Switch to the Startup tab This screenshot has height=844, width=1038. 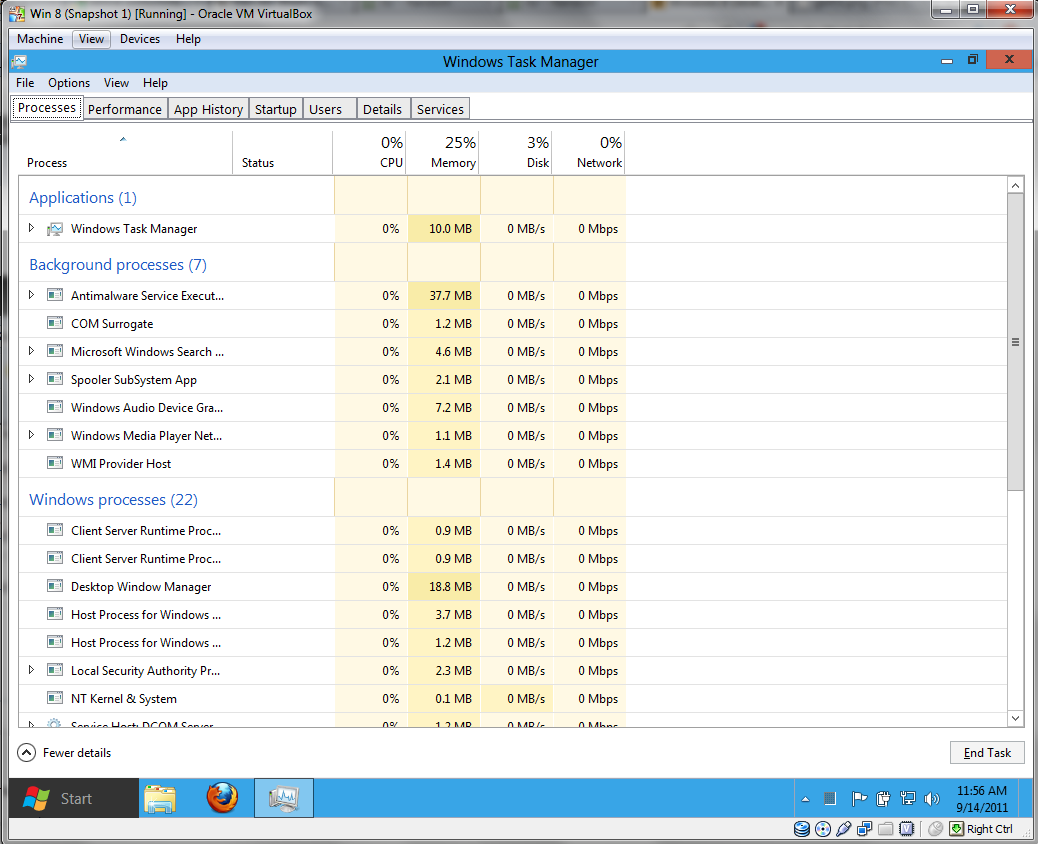pos(276,109)
